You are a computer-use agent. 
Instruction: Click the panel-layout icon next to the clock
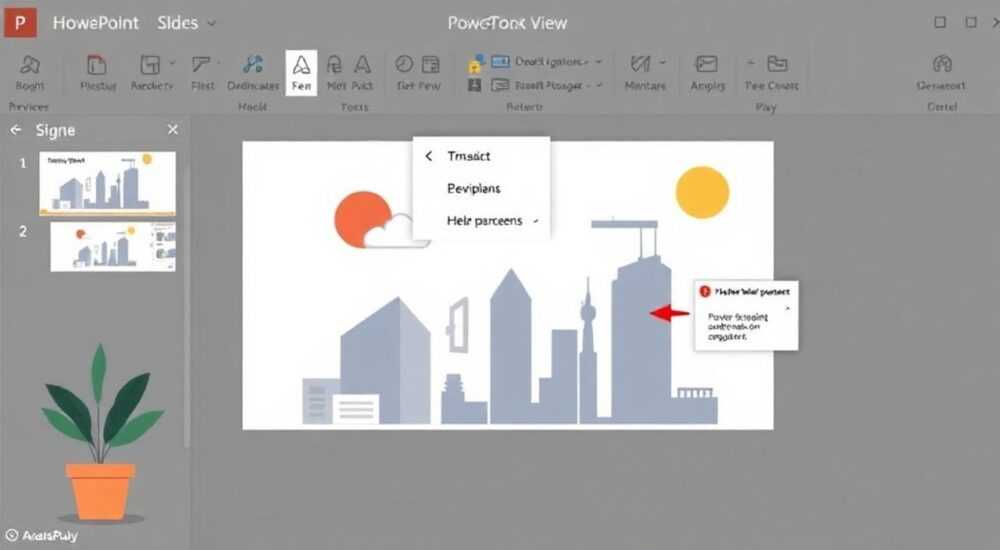tap(431, 64)
